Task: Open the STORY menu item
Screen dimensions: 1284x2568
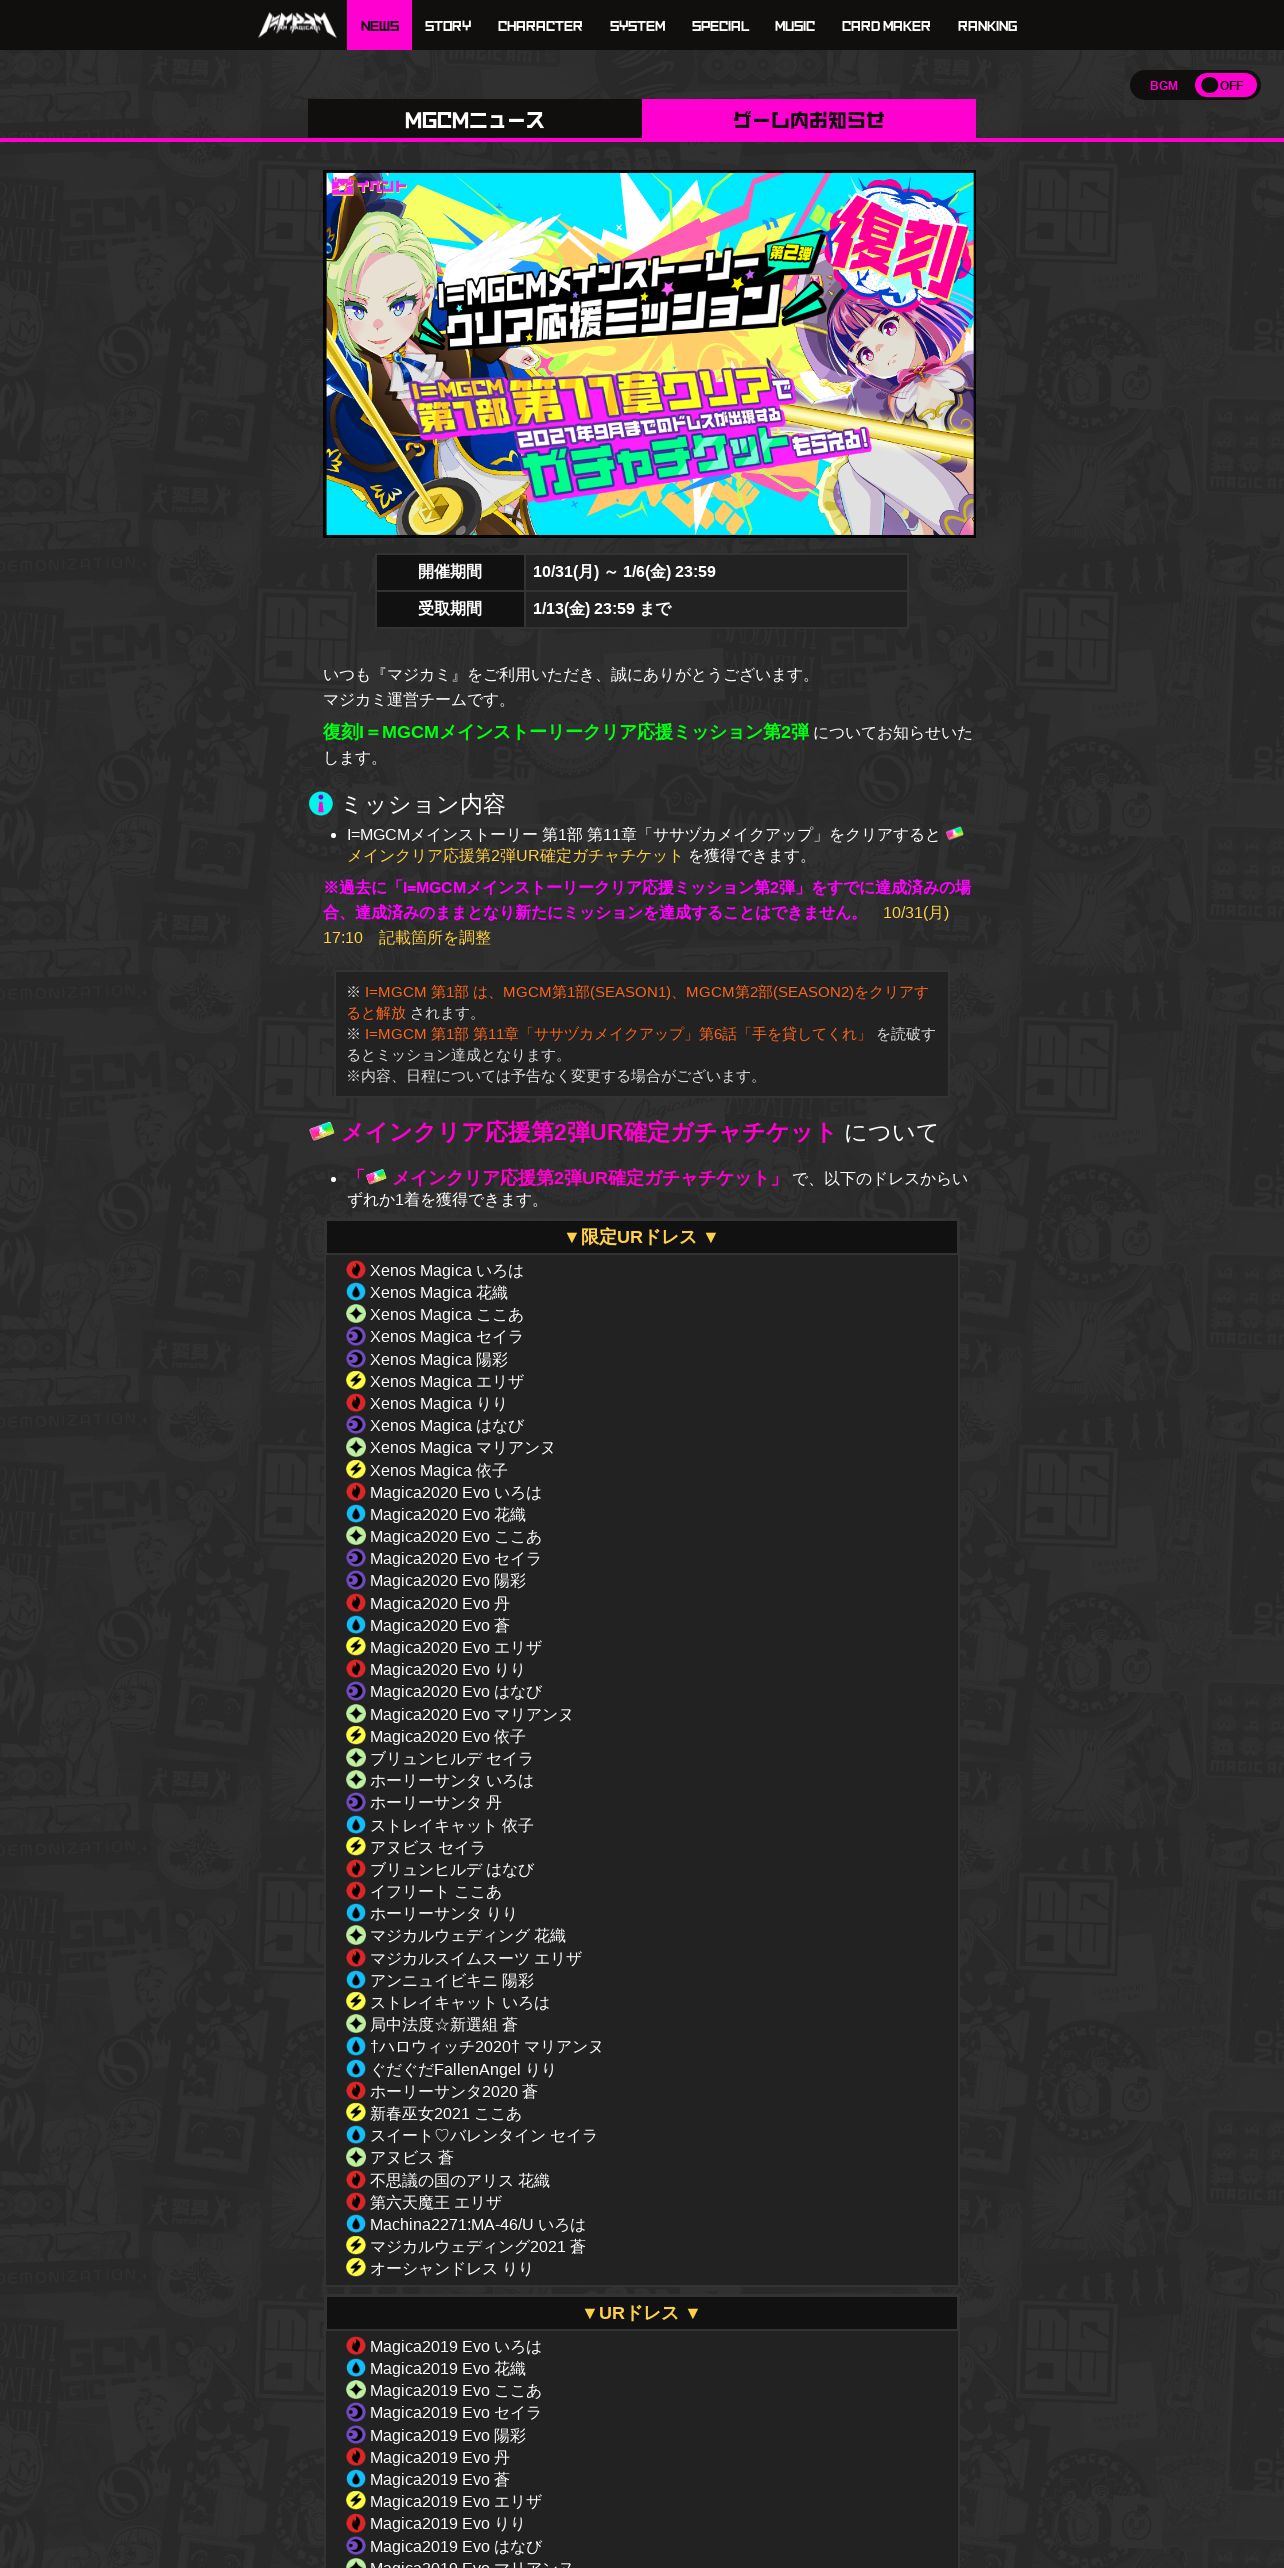Action: coord(447,26)
